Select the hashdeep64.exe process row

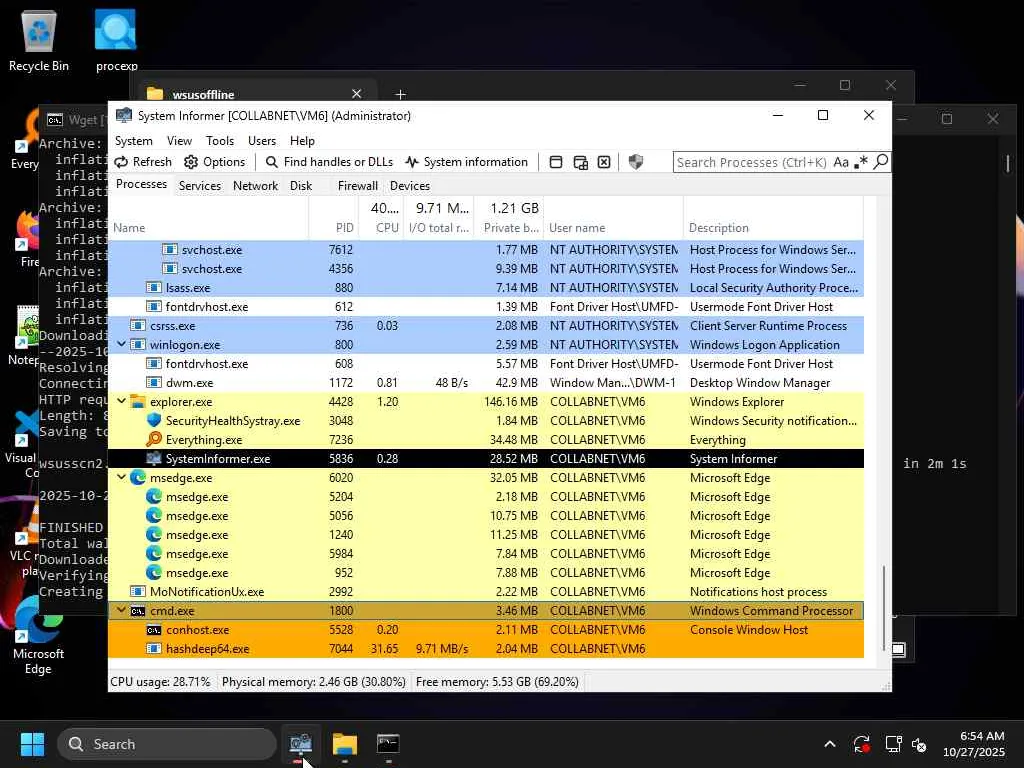pos(486,648)
